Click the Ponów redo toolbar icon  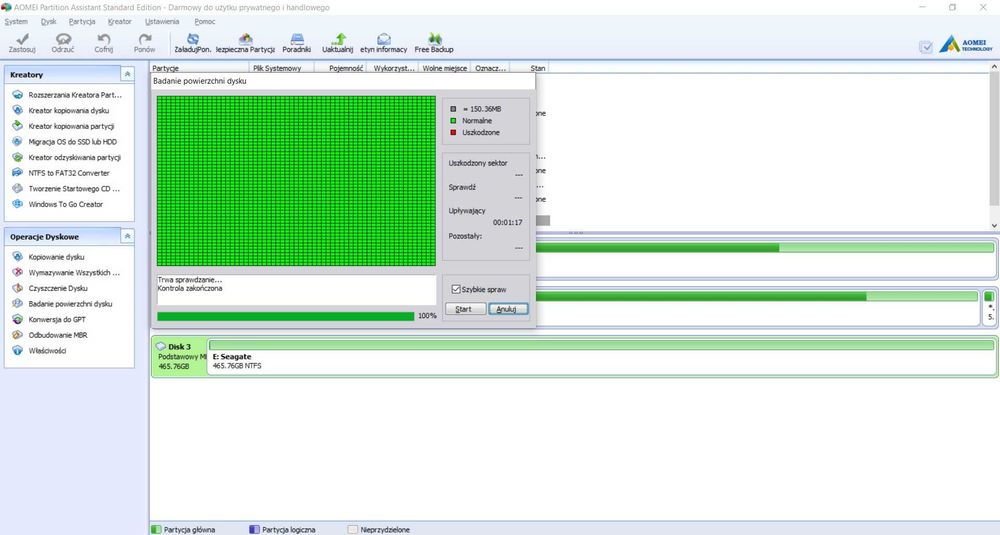click(x=144, y=43)
